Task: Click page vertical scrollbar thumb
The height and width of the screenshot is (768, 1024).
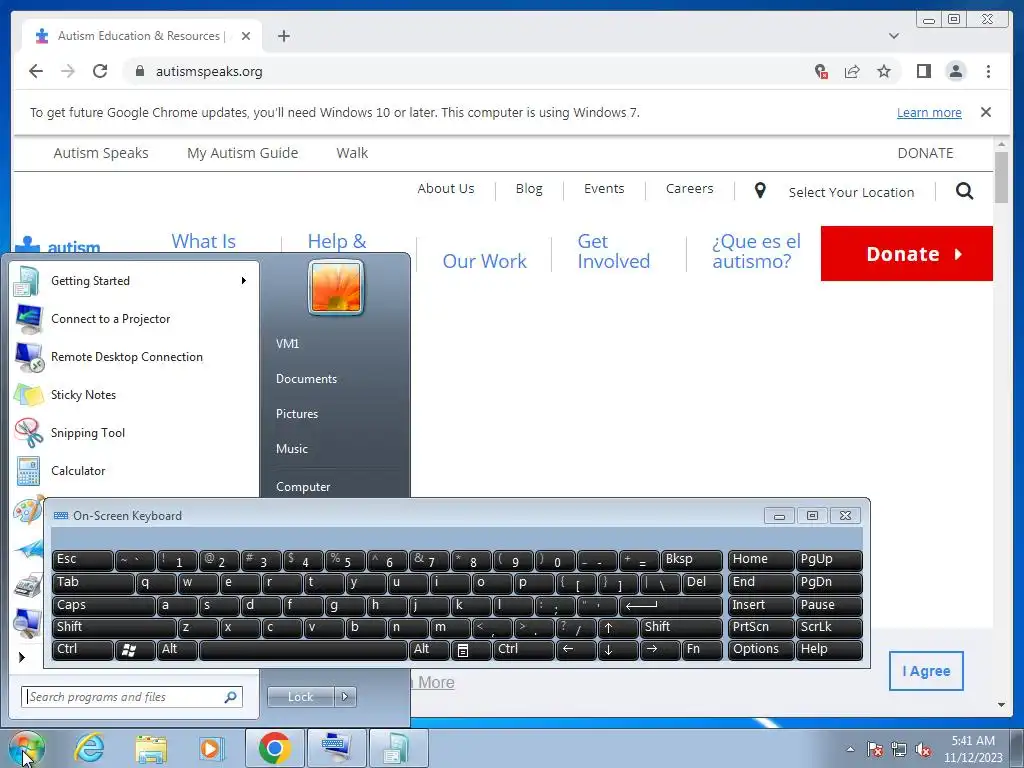Action: coord(1001,177)
